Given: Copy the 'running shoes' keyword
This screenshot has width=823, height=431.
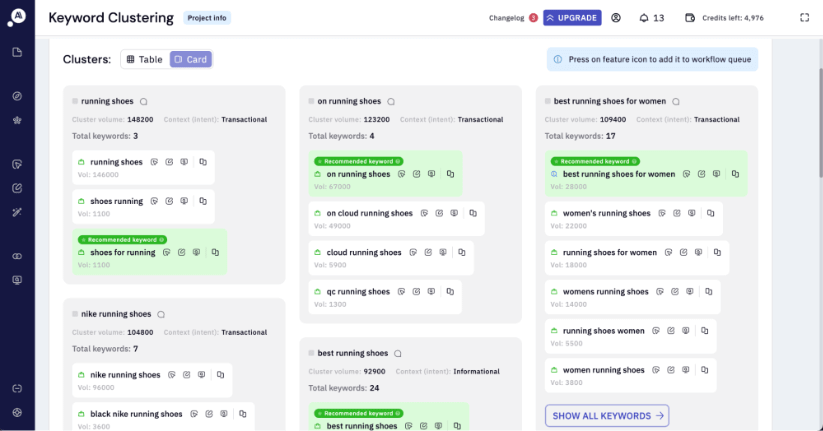Looking at the screenshot, I should [x=202, y=162].
